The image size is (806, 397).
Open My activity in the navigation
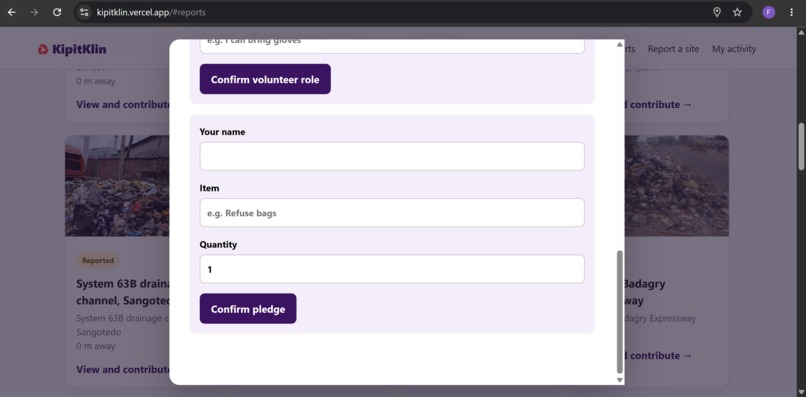(734, 49)
